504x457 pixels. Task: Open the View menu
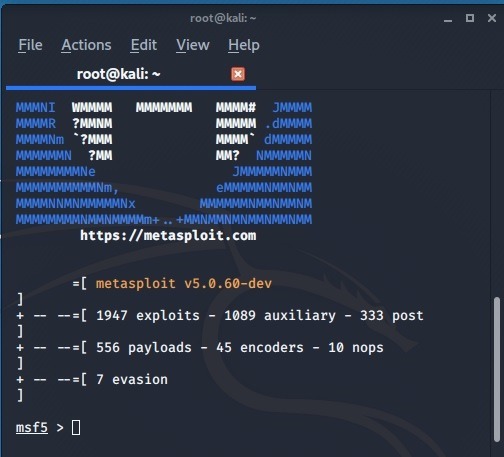pos(193,45)
